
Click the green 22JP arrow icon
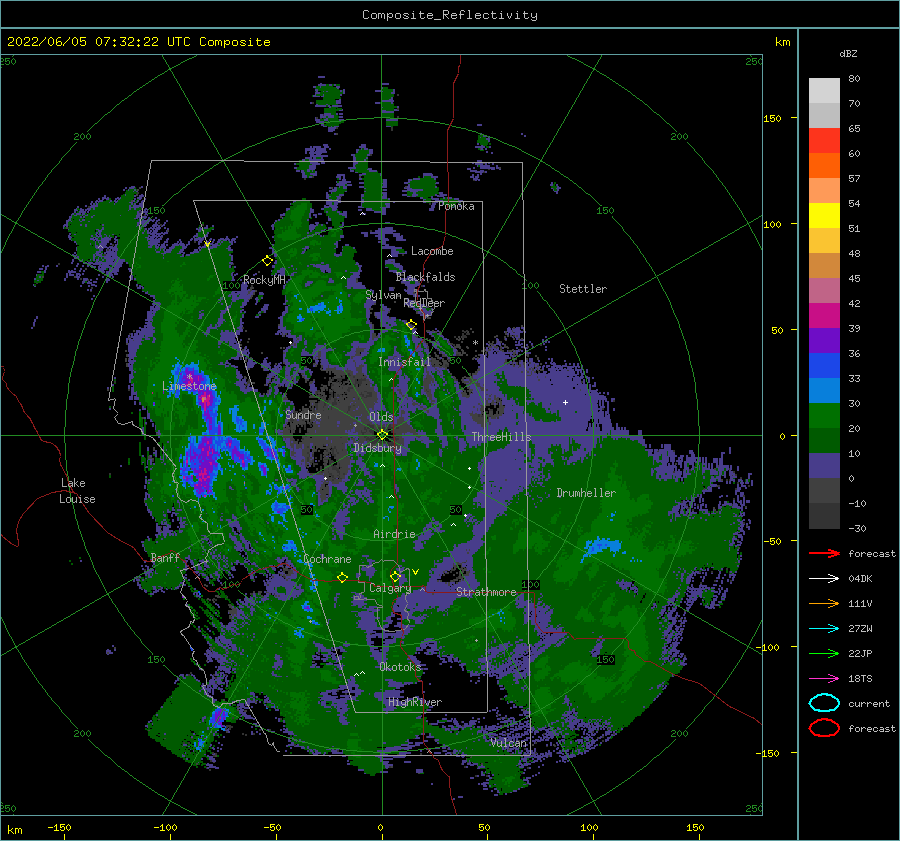pyautogui.click(x=824, y=653)
